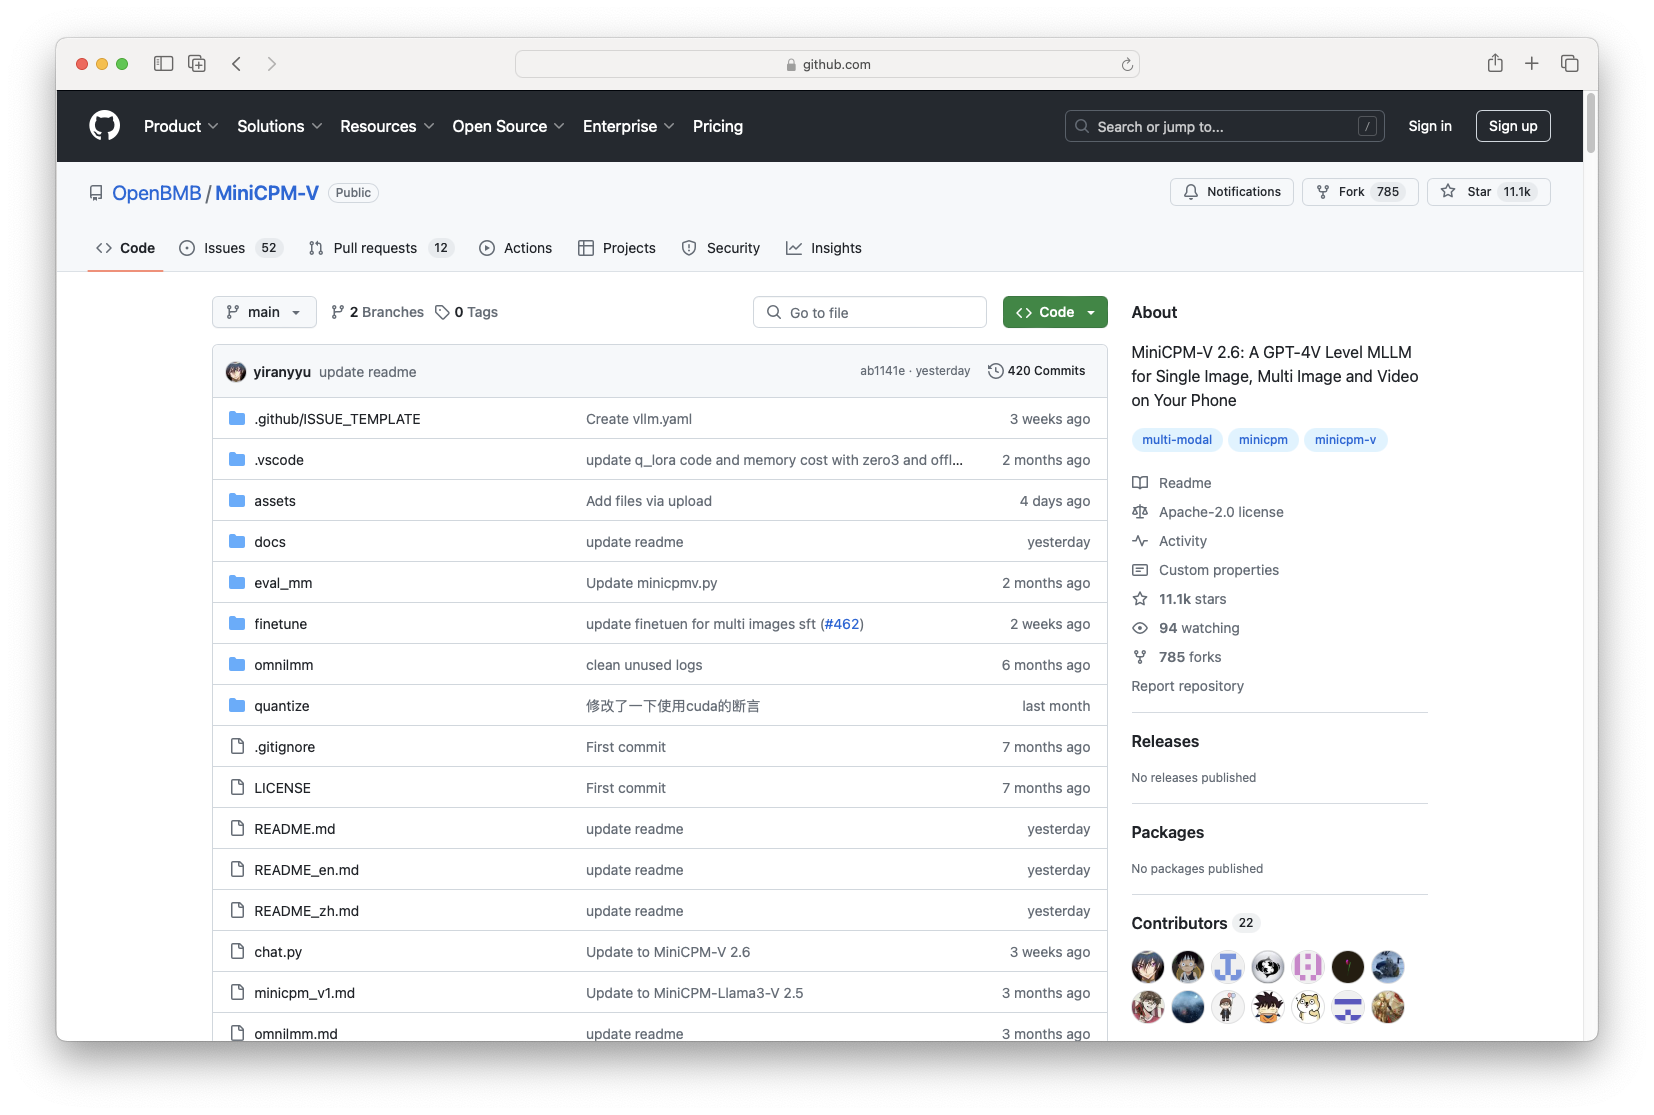Click the Apache license scale icon

[1140, 512]
